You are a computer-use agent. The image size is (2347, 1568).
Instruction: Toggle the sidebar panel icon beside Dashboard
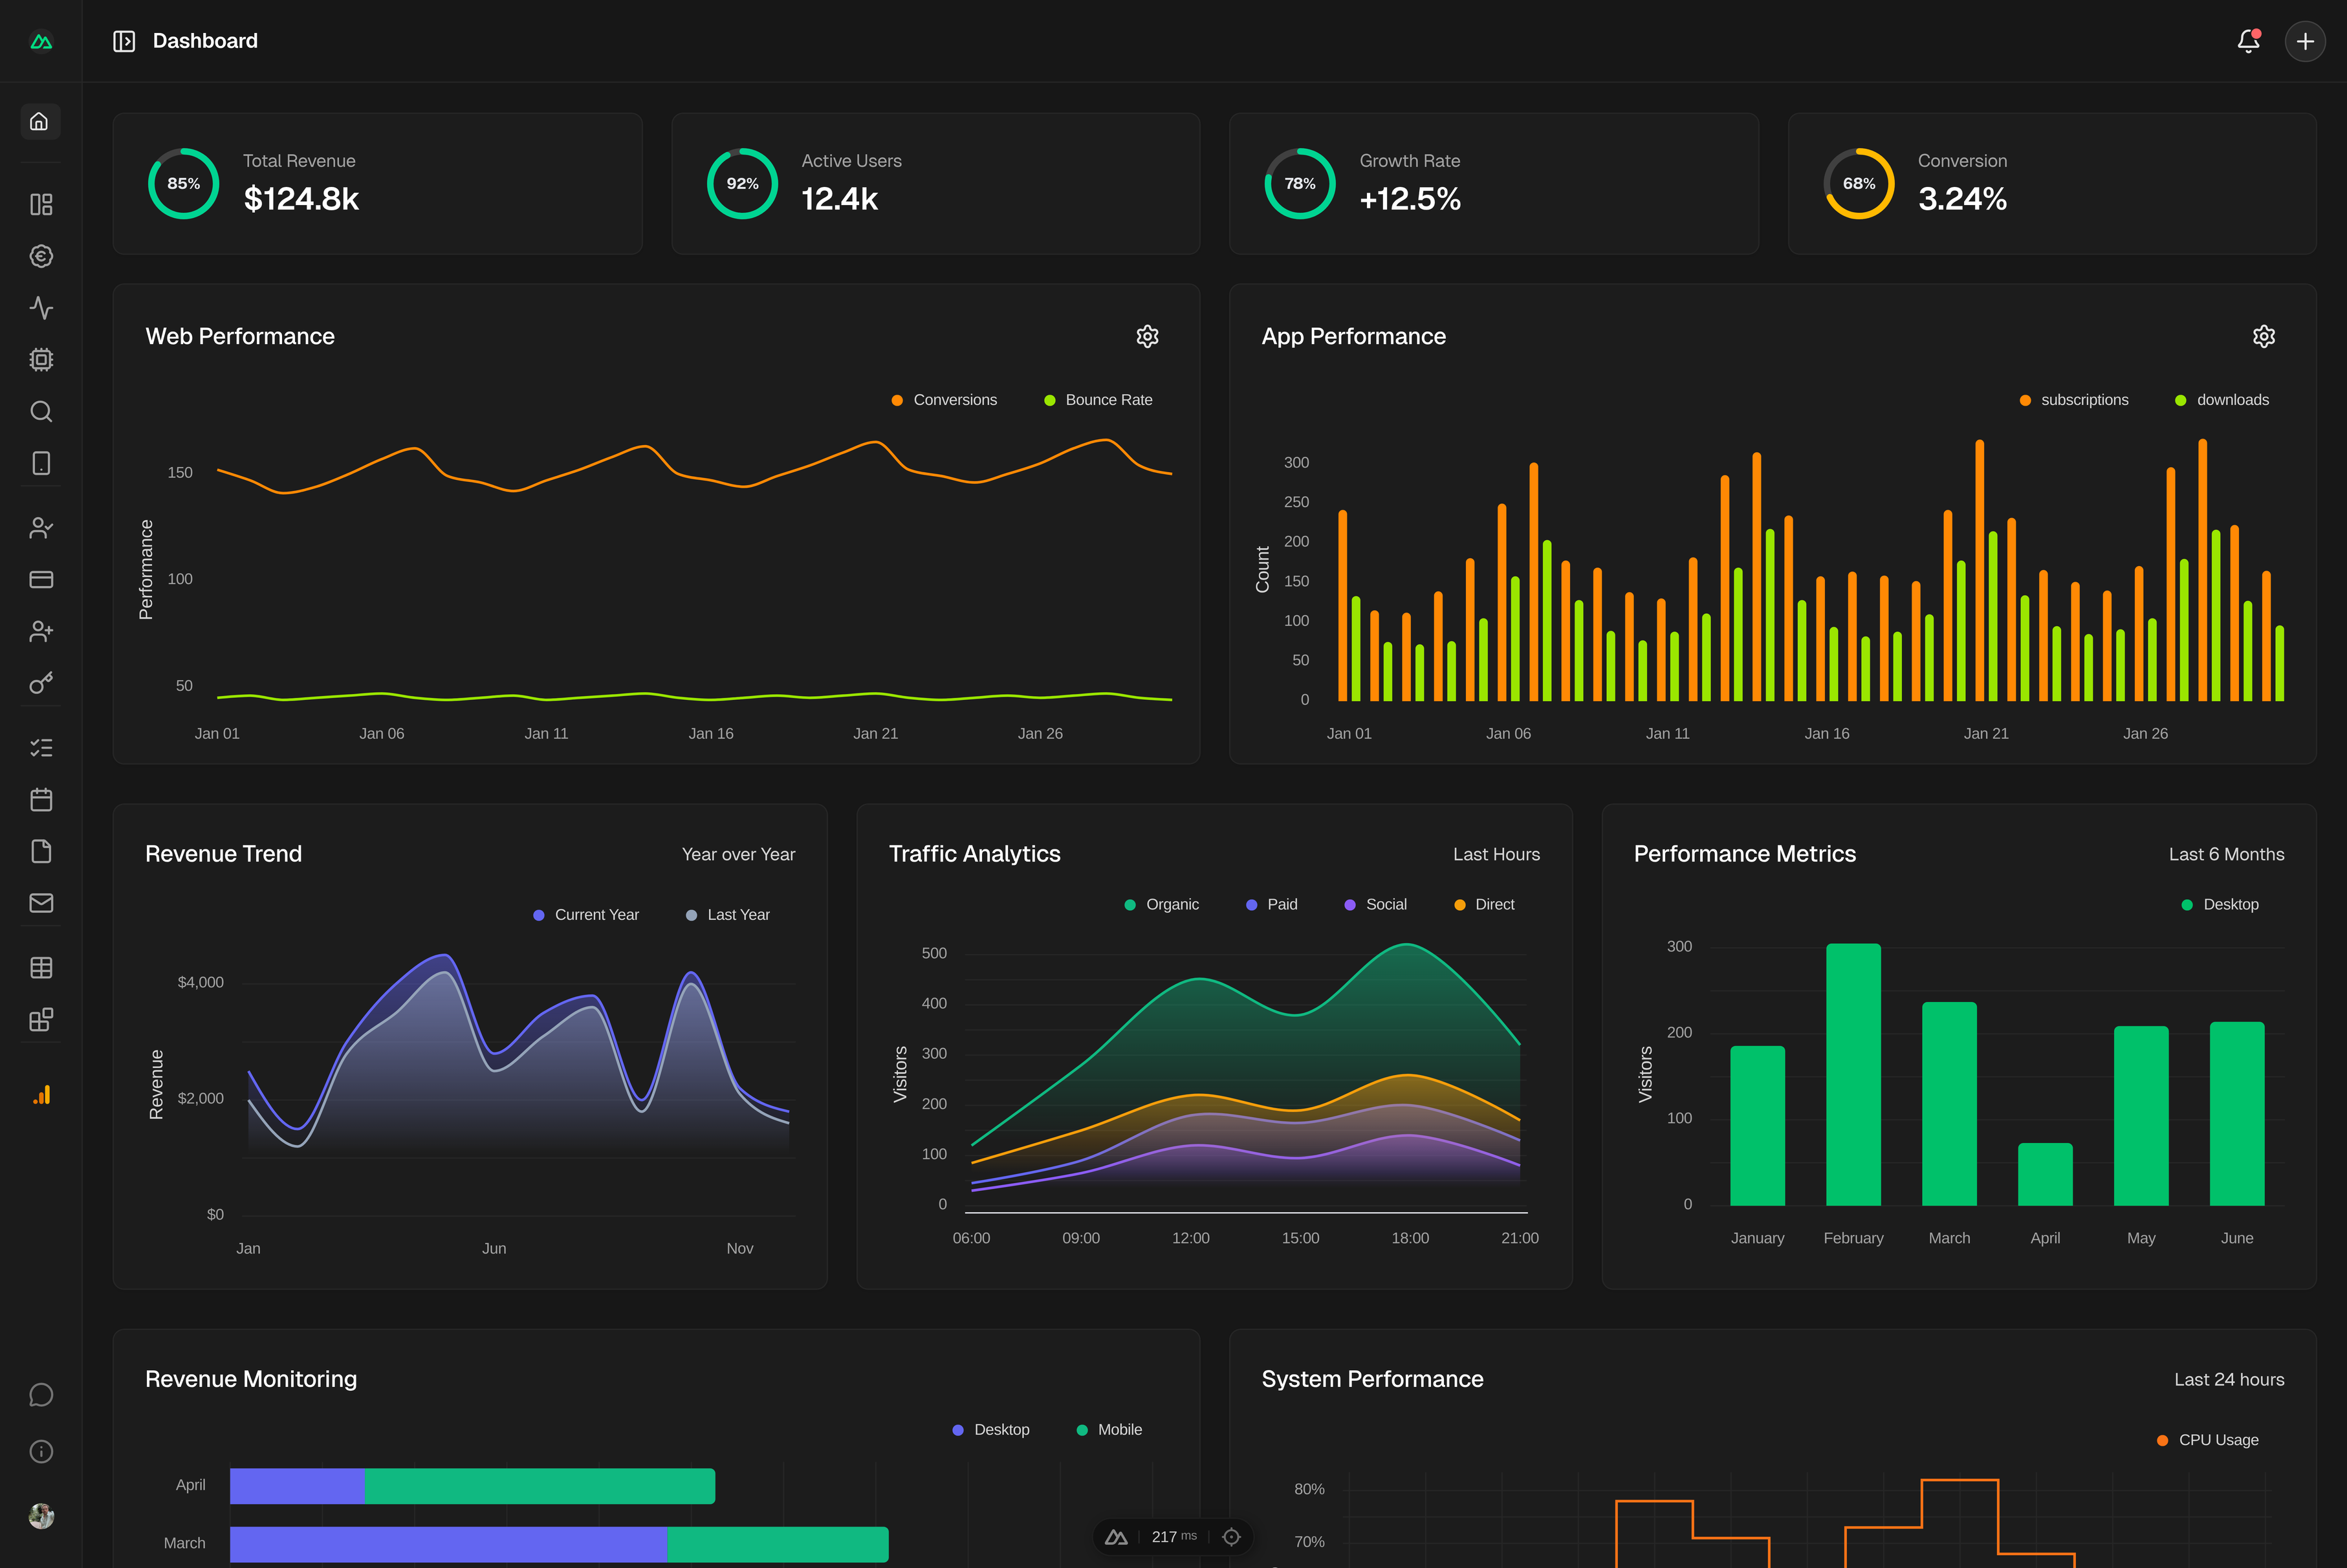coord(123,41)
